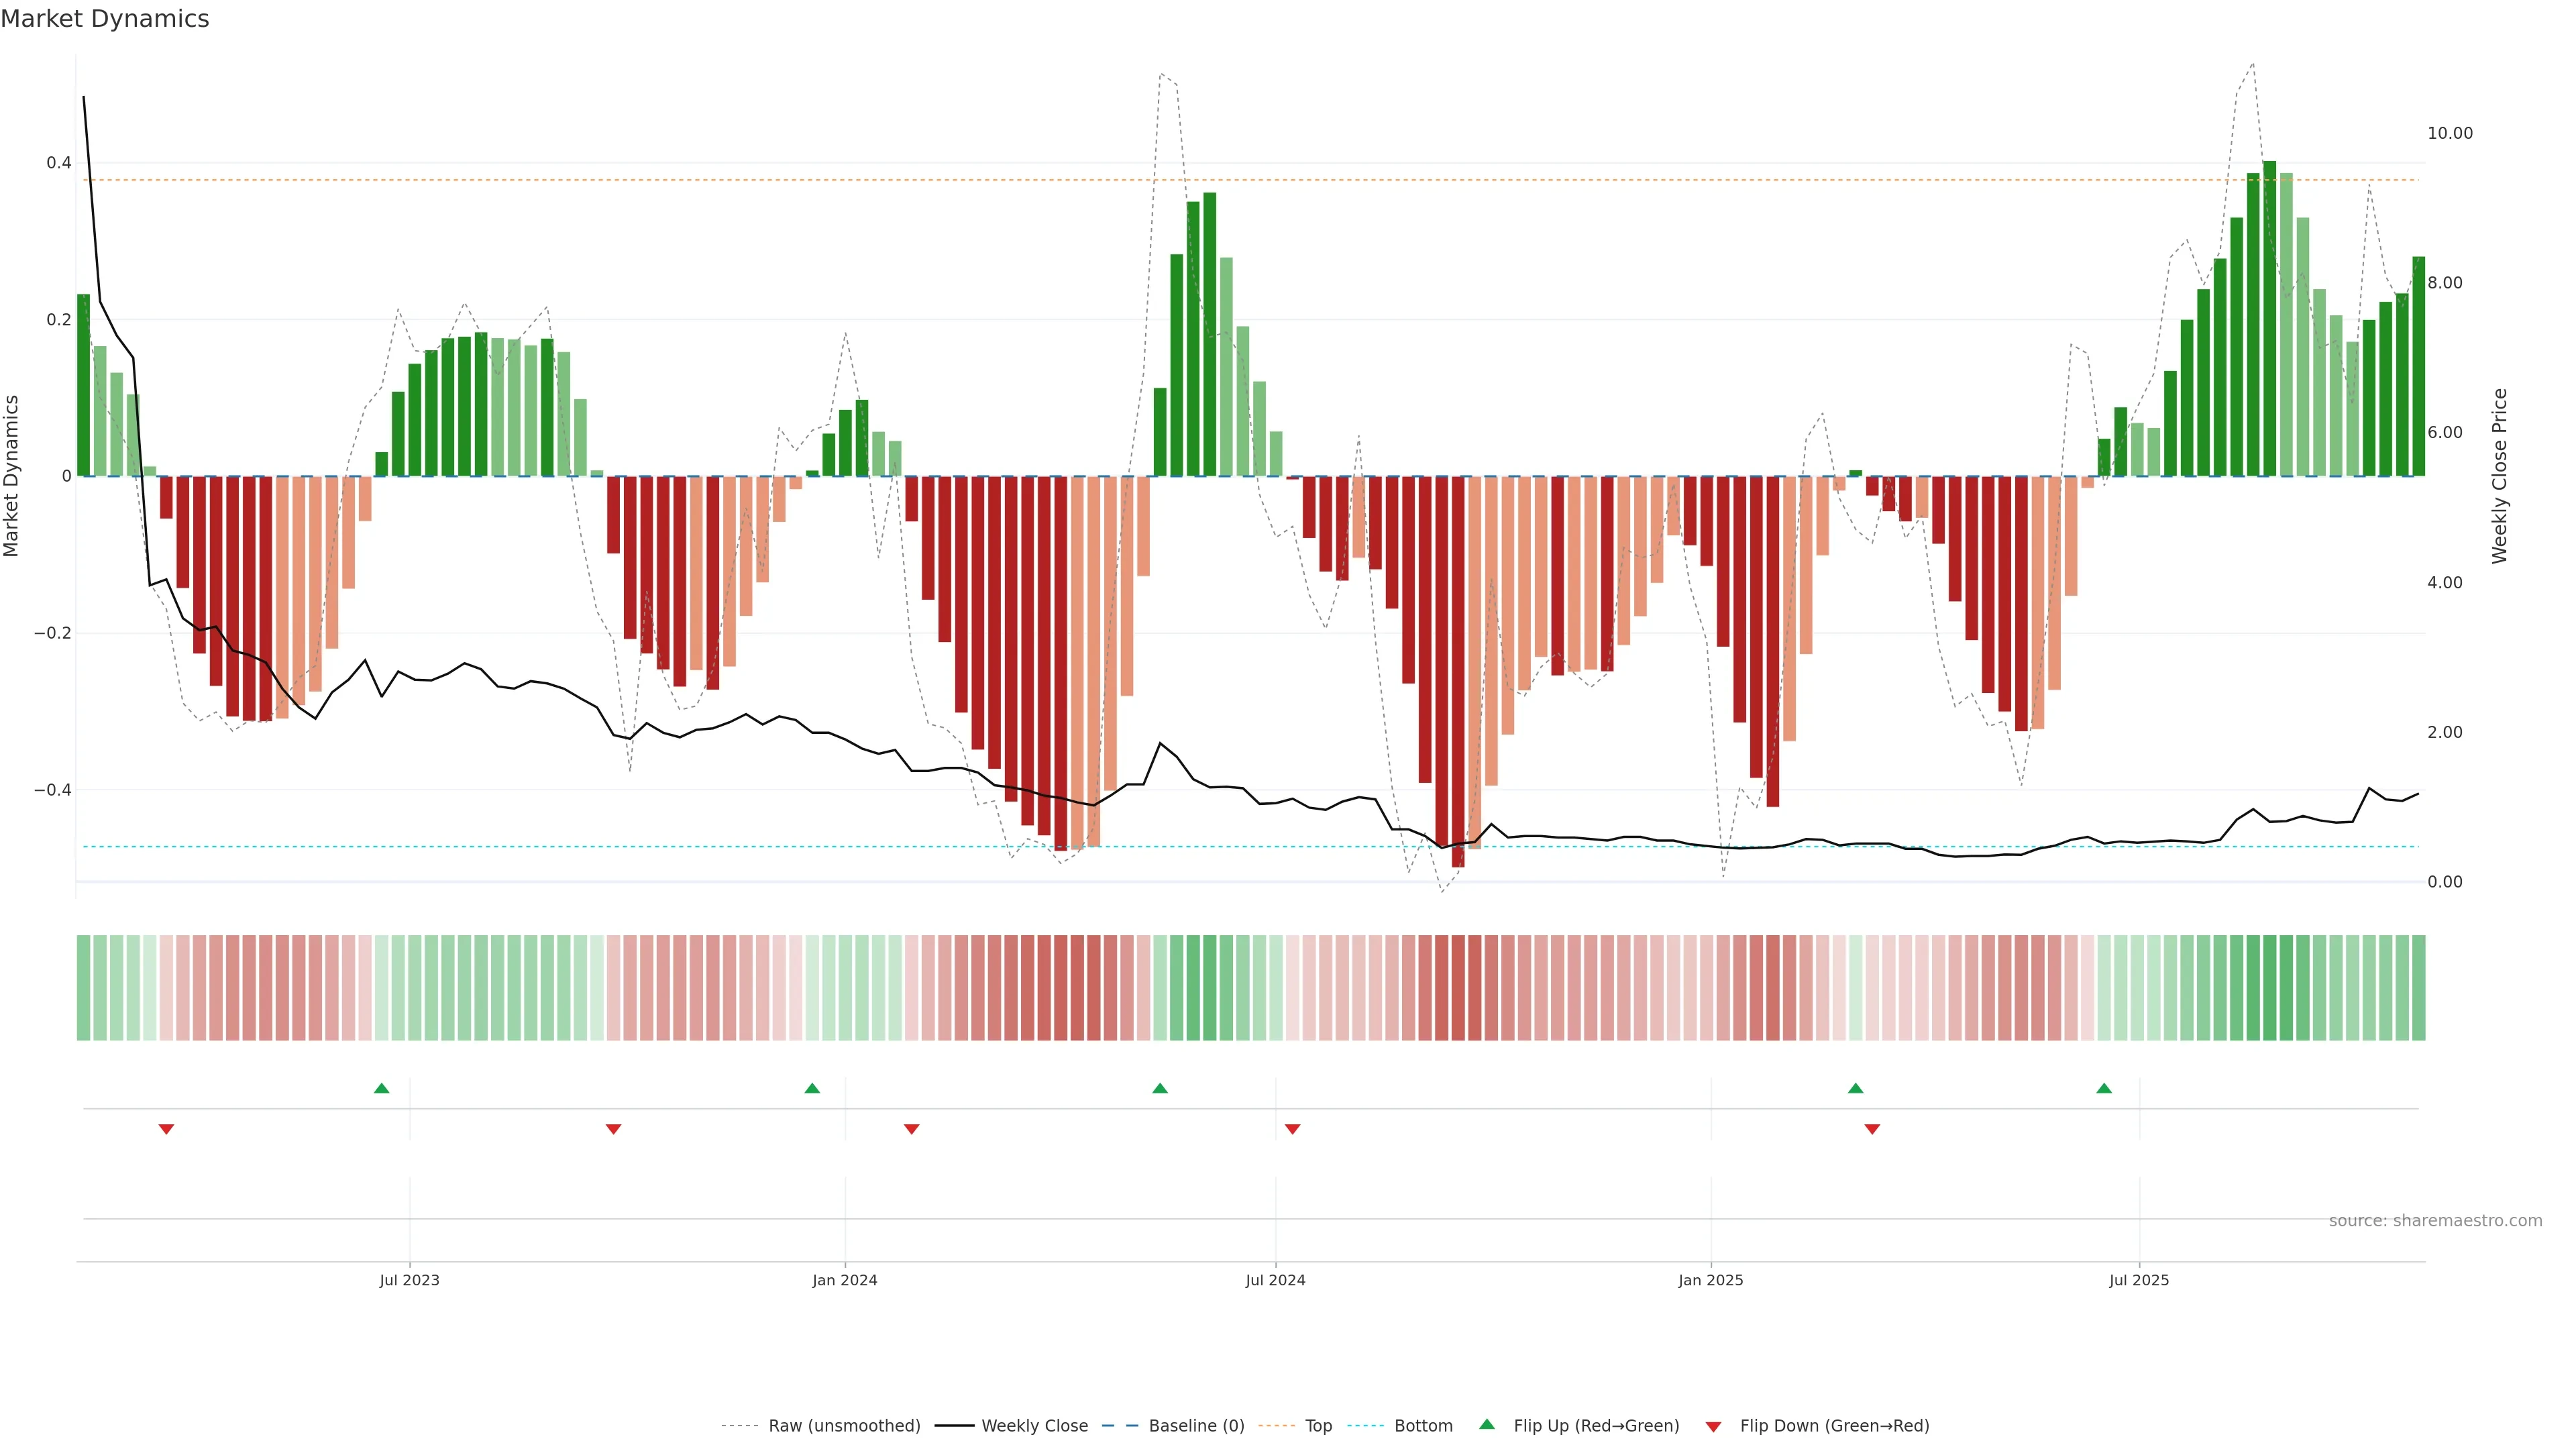Toggle the Top threshold legend entry
This screenshot has width=2576, height=1449.
[1318, 1426]
